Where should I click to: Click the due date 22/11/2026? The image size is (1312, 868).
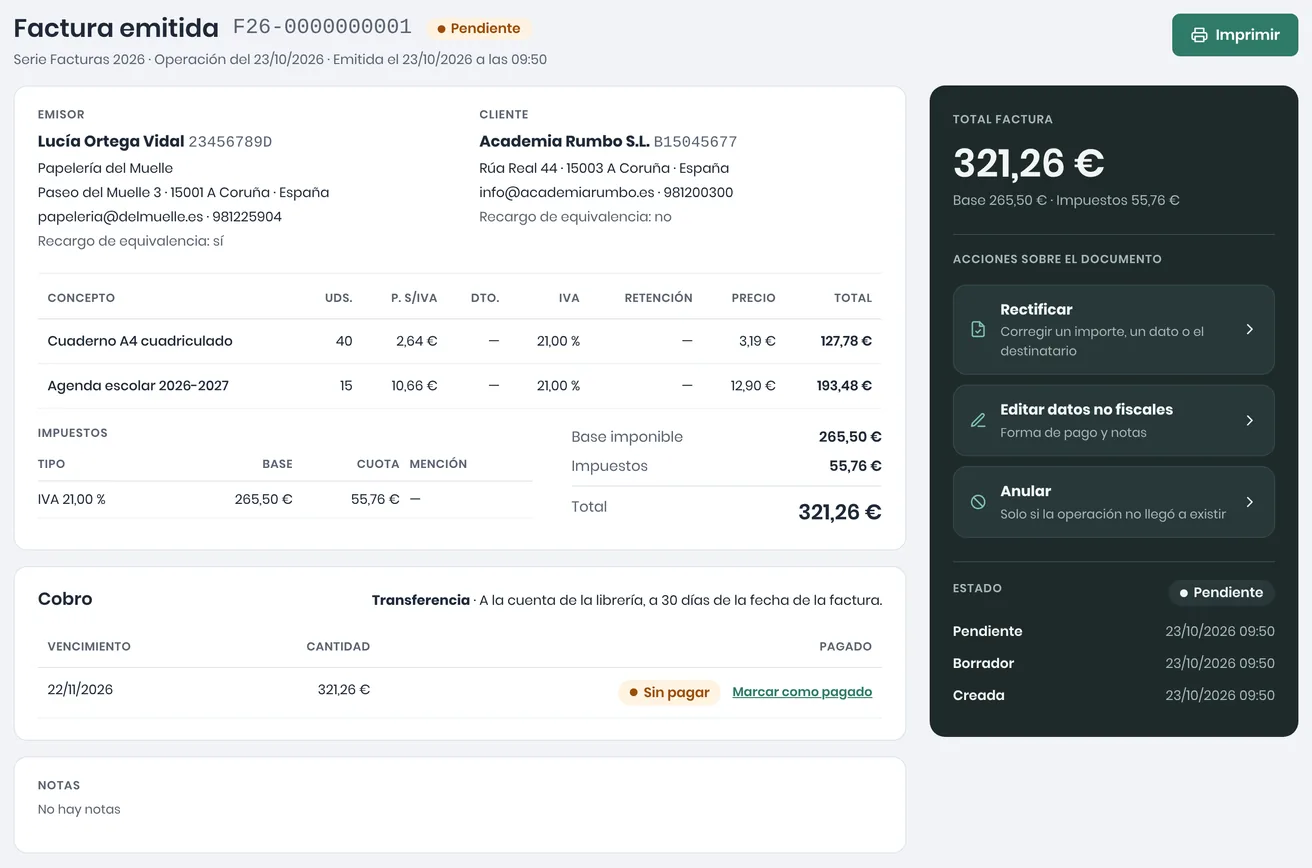pyautogui.click(x=80, y=689)
